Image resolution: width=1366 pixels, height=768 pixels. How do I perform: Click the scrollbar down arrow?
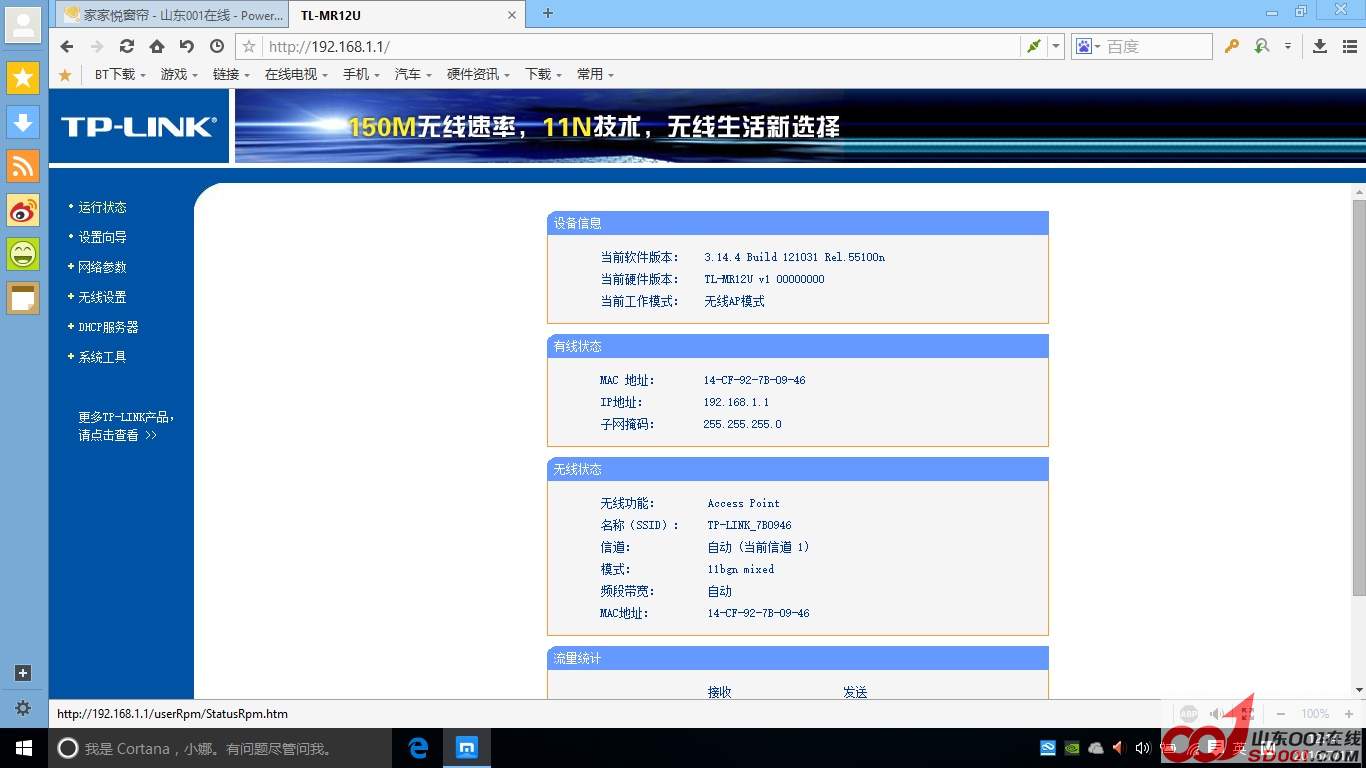pyautogui.click(x=1359, y=690)
